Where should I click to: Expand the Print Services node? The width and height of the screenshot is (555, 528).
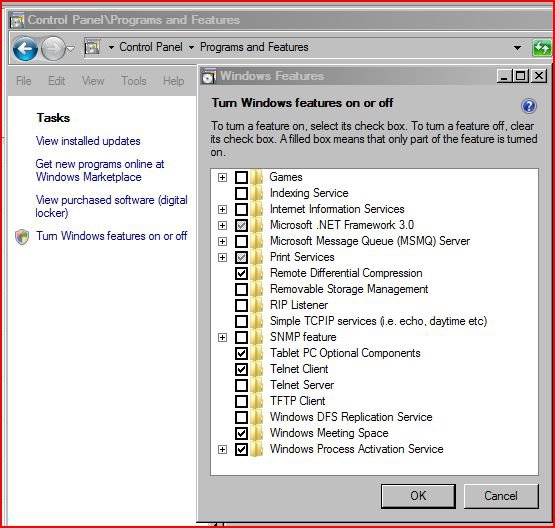point(222,258)
